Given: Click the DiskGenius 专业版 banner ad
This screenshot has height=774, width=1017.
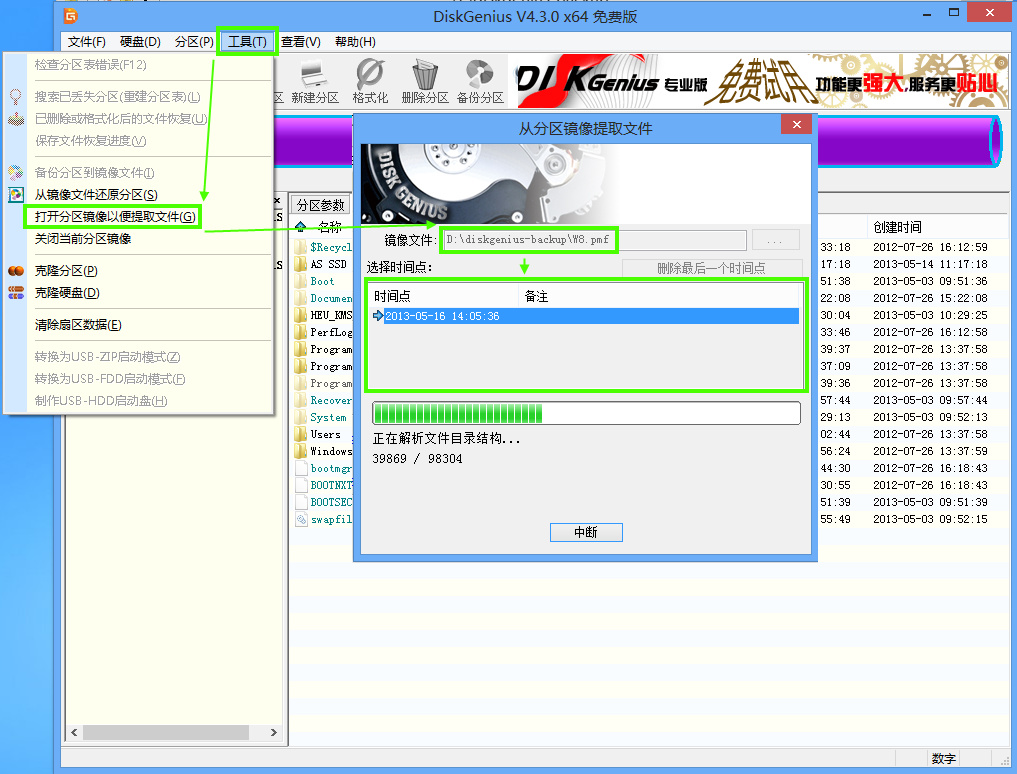Looking at the screenshot, I should click(760, 82).
